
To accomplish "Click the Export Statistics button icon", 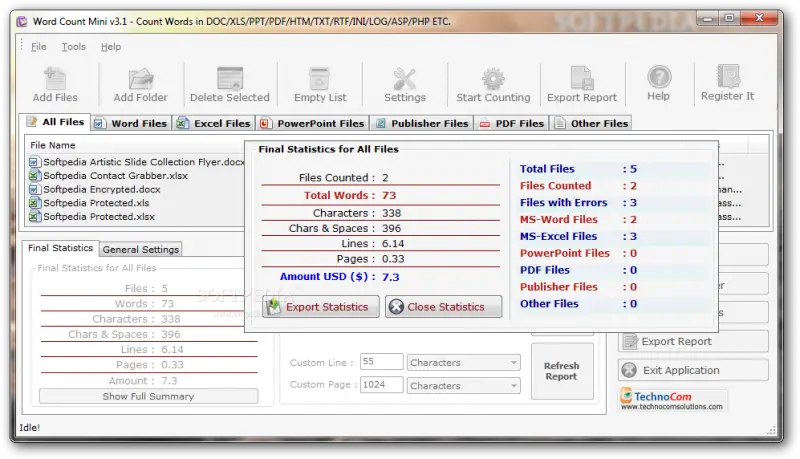I will click(274, 307).
